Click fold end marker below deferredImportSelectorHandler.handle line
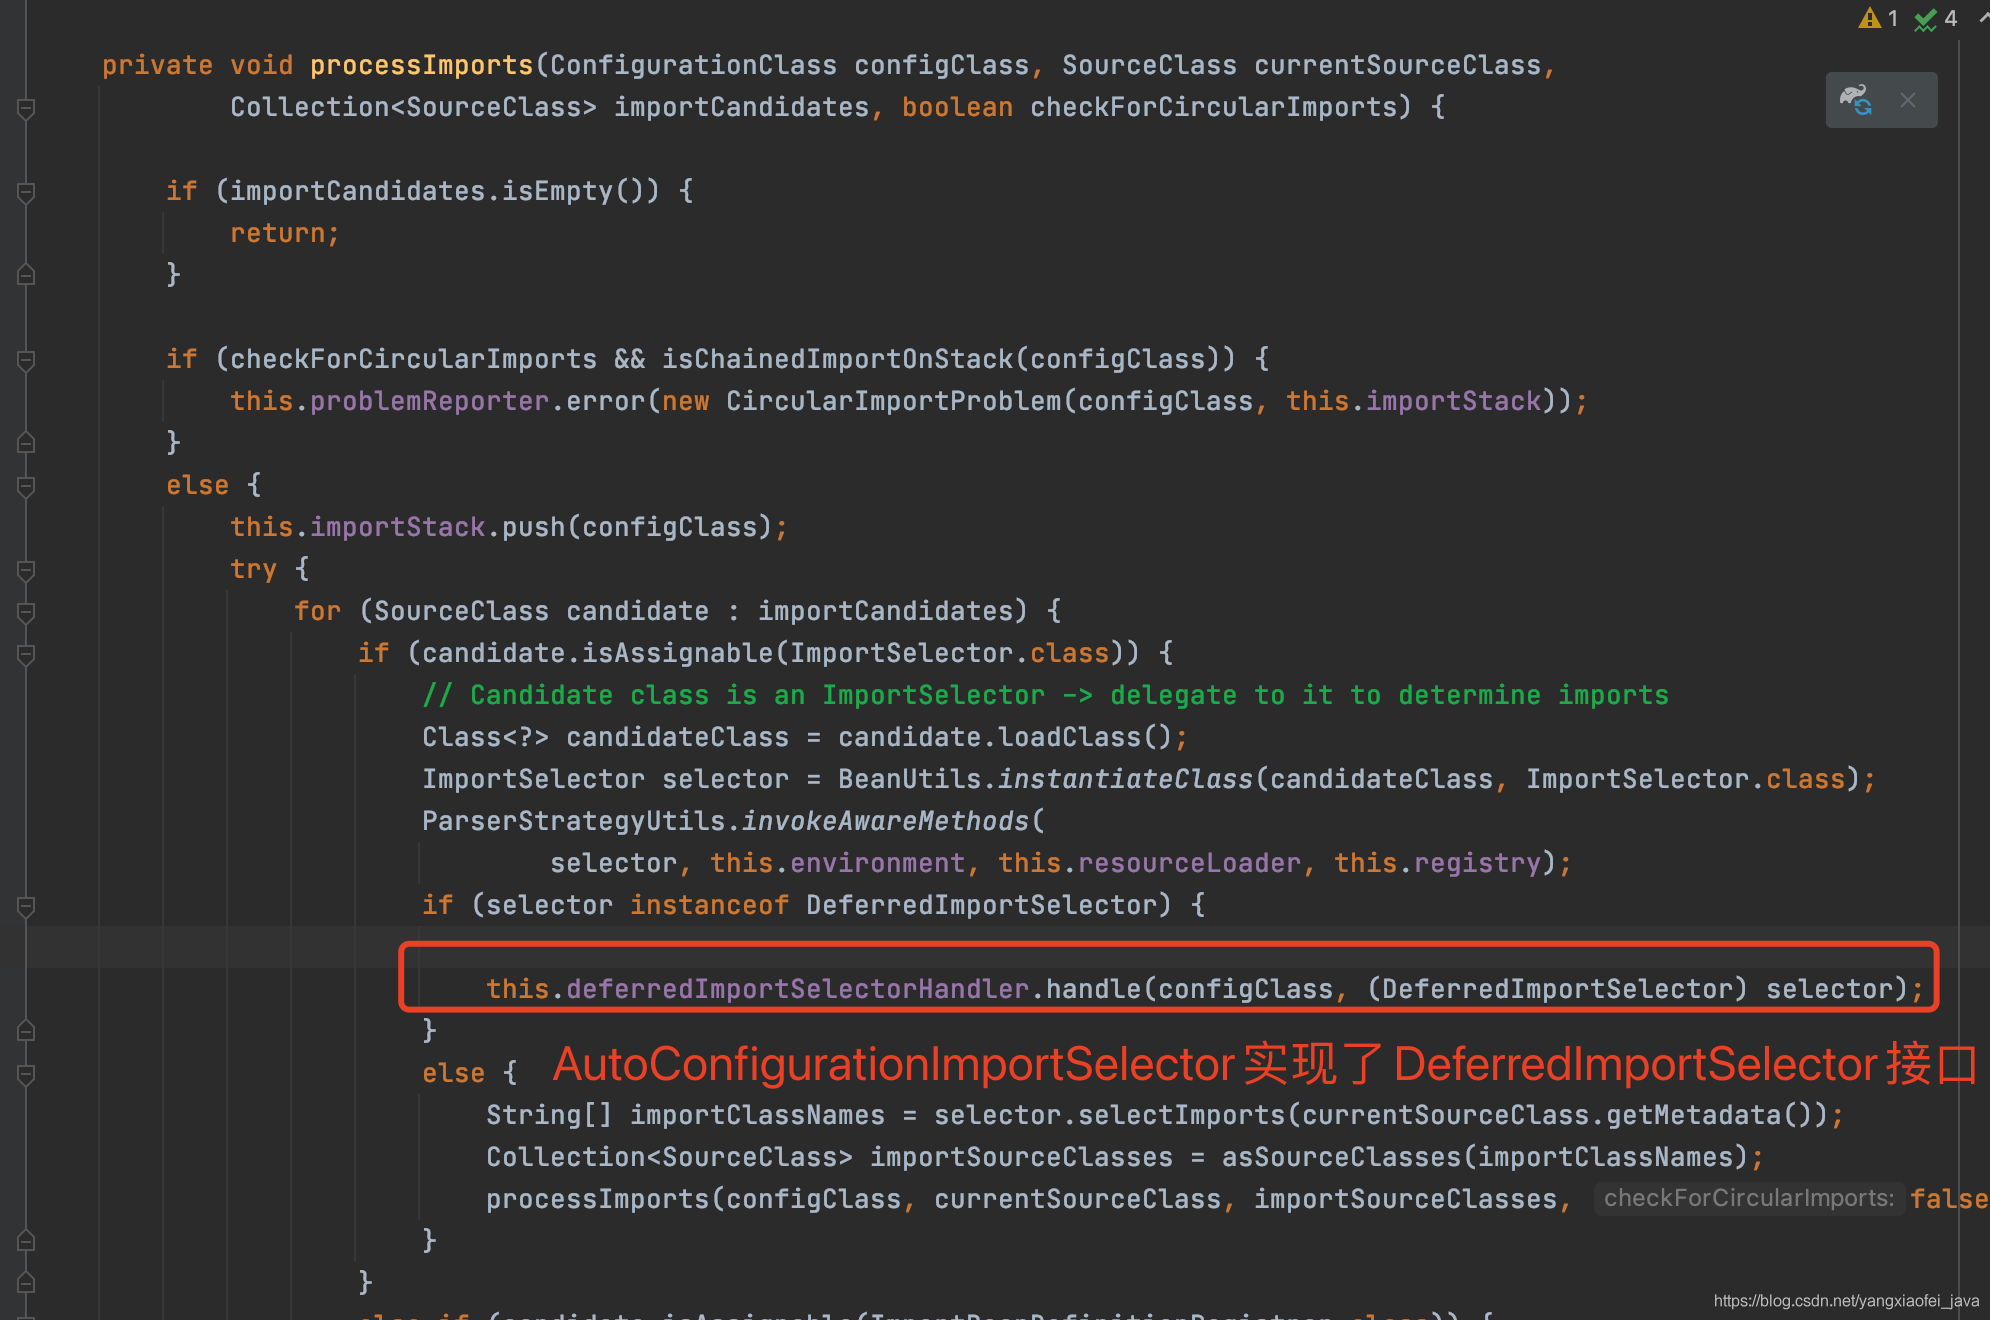The width and height of the screenshot is (1990, 1320). 27,1031
